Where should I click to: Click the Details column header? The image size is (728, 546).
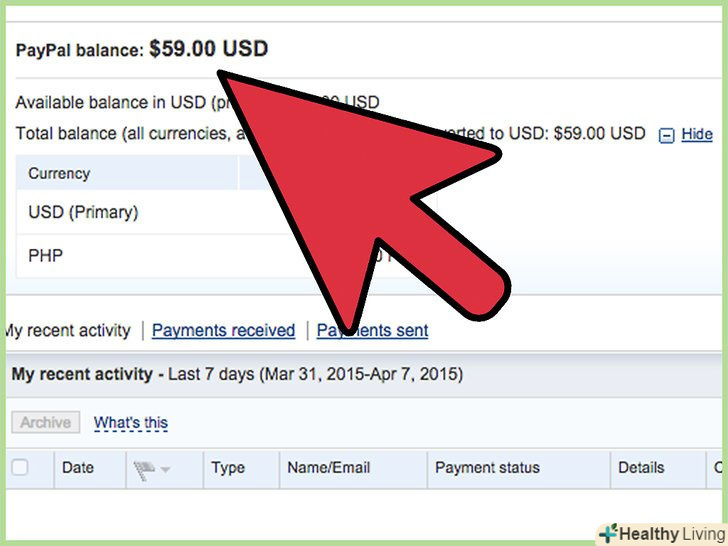tap(640, 467)
